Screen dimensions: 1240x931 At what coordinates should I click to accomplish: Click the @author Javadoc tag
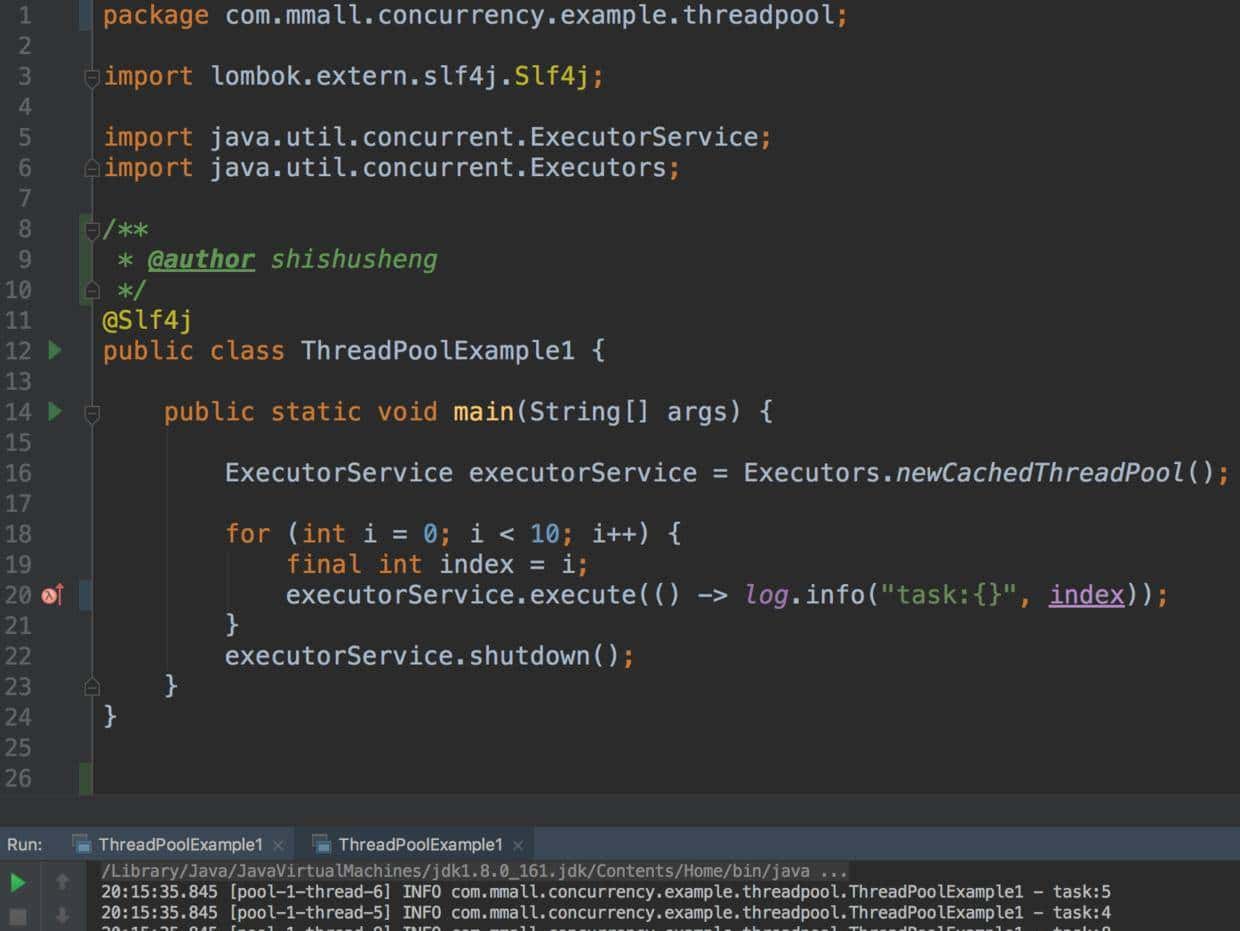[x=201, y=260]
